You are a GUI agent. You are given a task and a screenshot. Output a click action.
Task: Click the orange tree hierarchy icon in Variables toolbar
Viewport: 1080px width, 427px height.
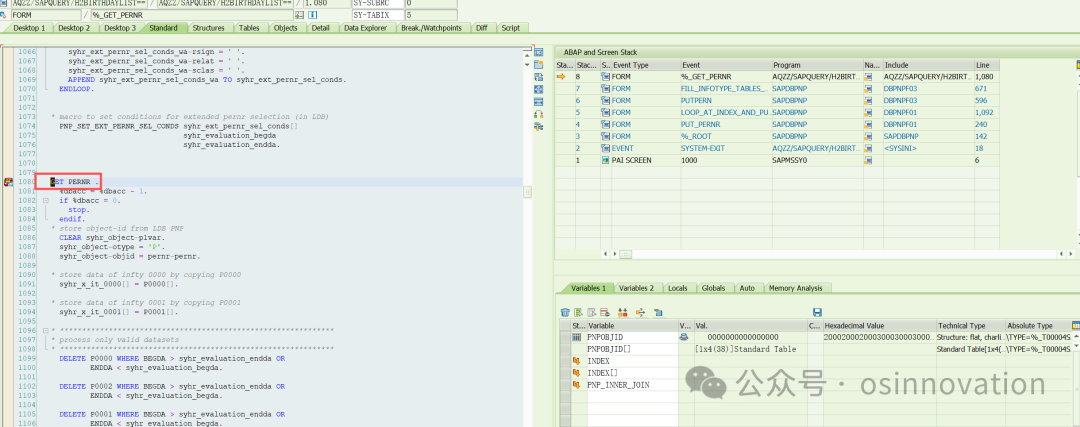(623, 313)
